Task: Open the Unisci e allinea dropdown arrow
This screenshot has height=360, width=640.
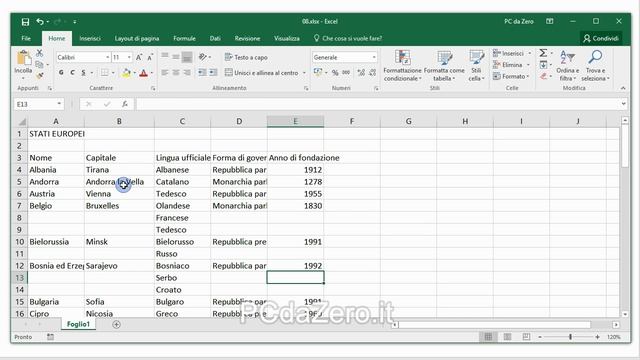Action: tap(304, 73)
